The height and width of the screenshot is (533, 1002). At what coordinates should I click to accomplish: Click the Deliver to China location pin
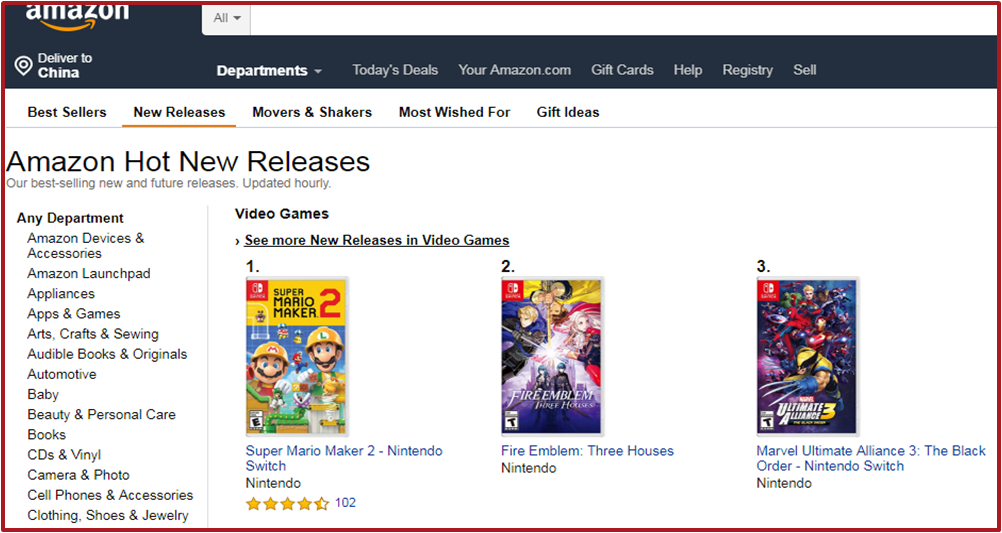pos(23,66)
